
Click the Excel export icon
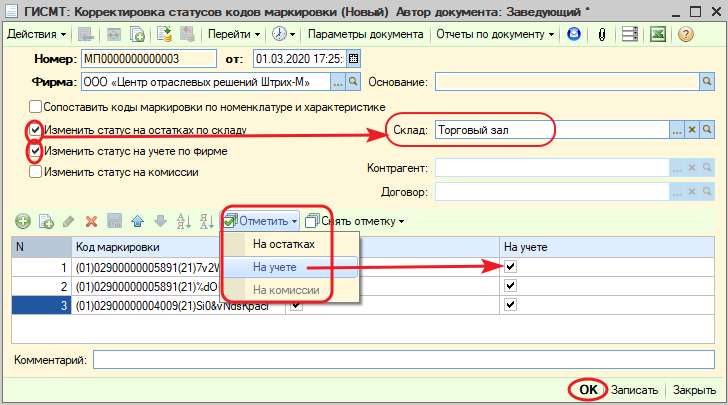659,34
